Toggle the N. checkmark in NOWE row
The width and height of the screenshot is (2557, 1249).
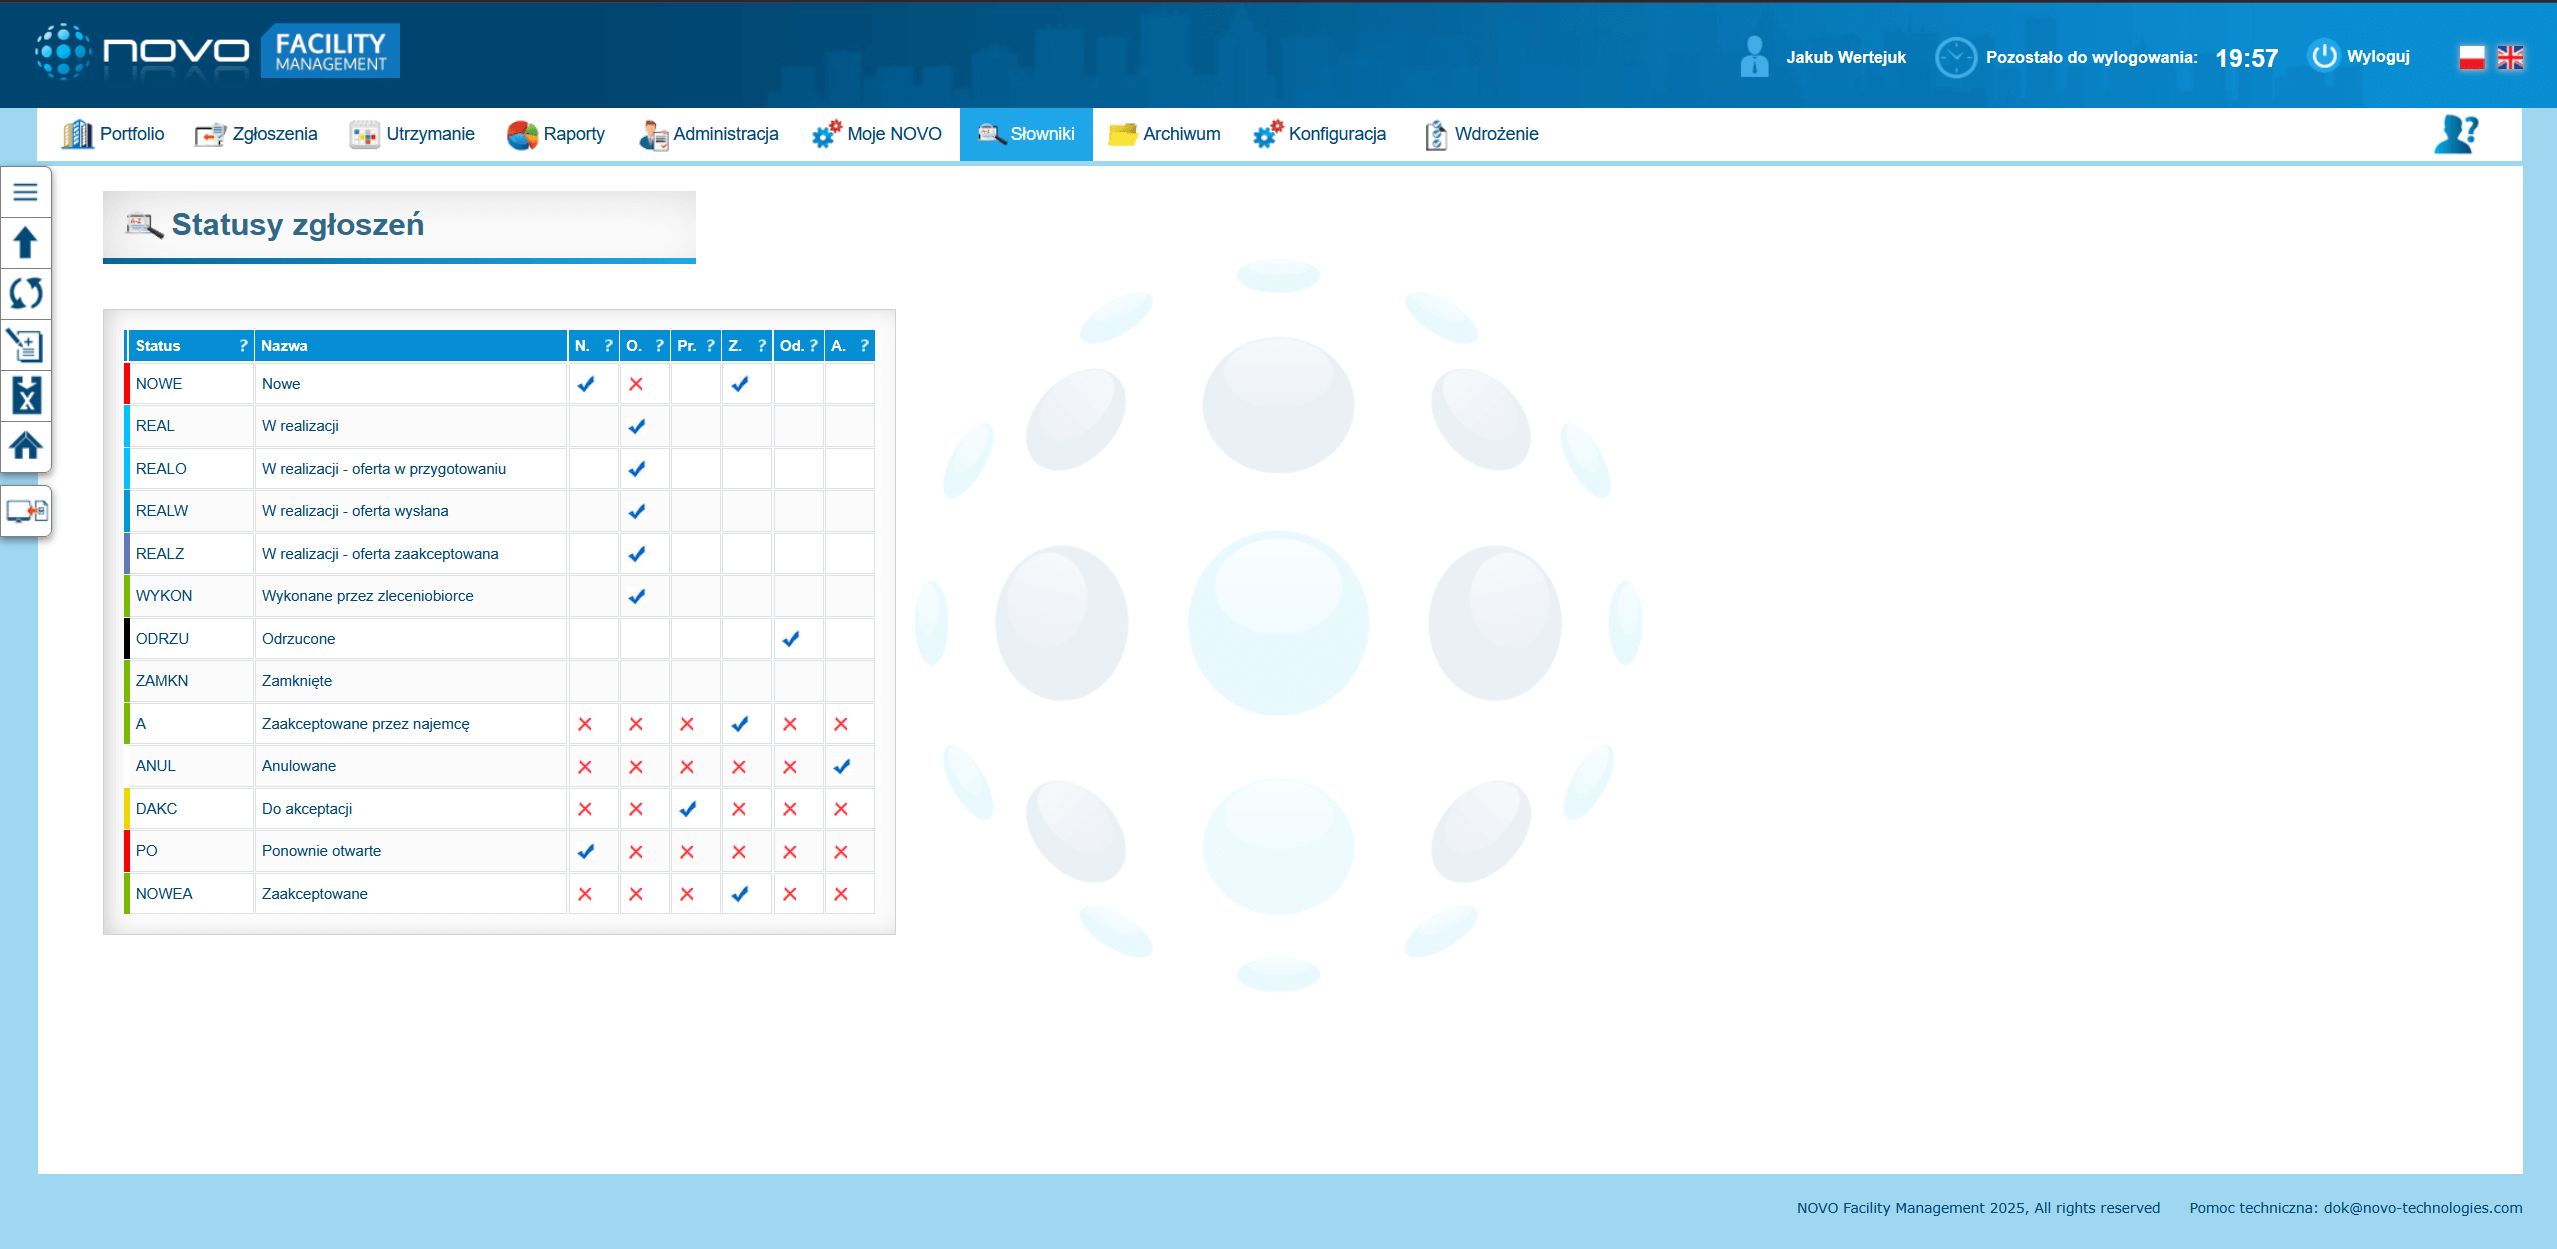point(586,384)
